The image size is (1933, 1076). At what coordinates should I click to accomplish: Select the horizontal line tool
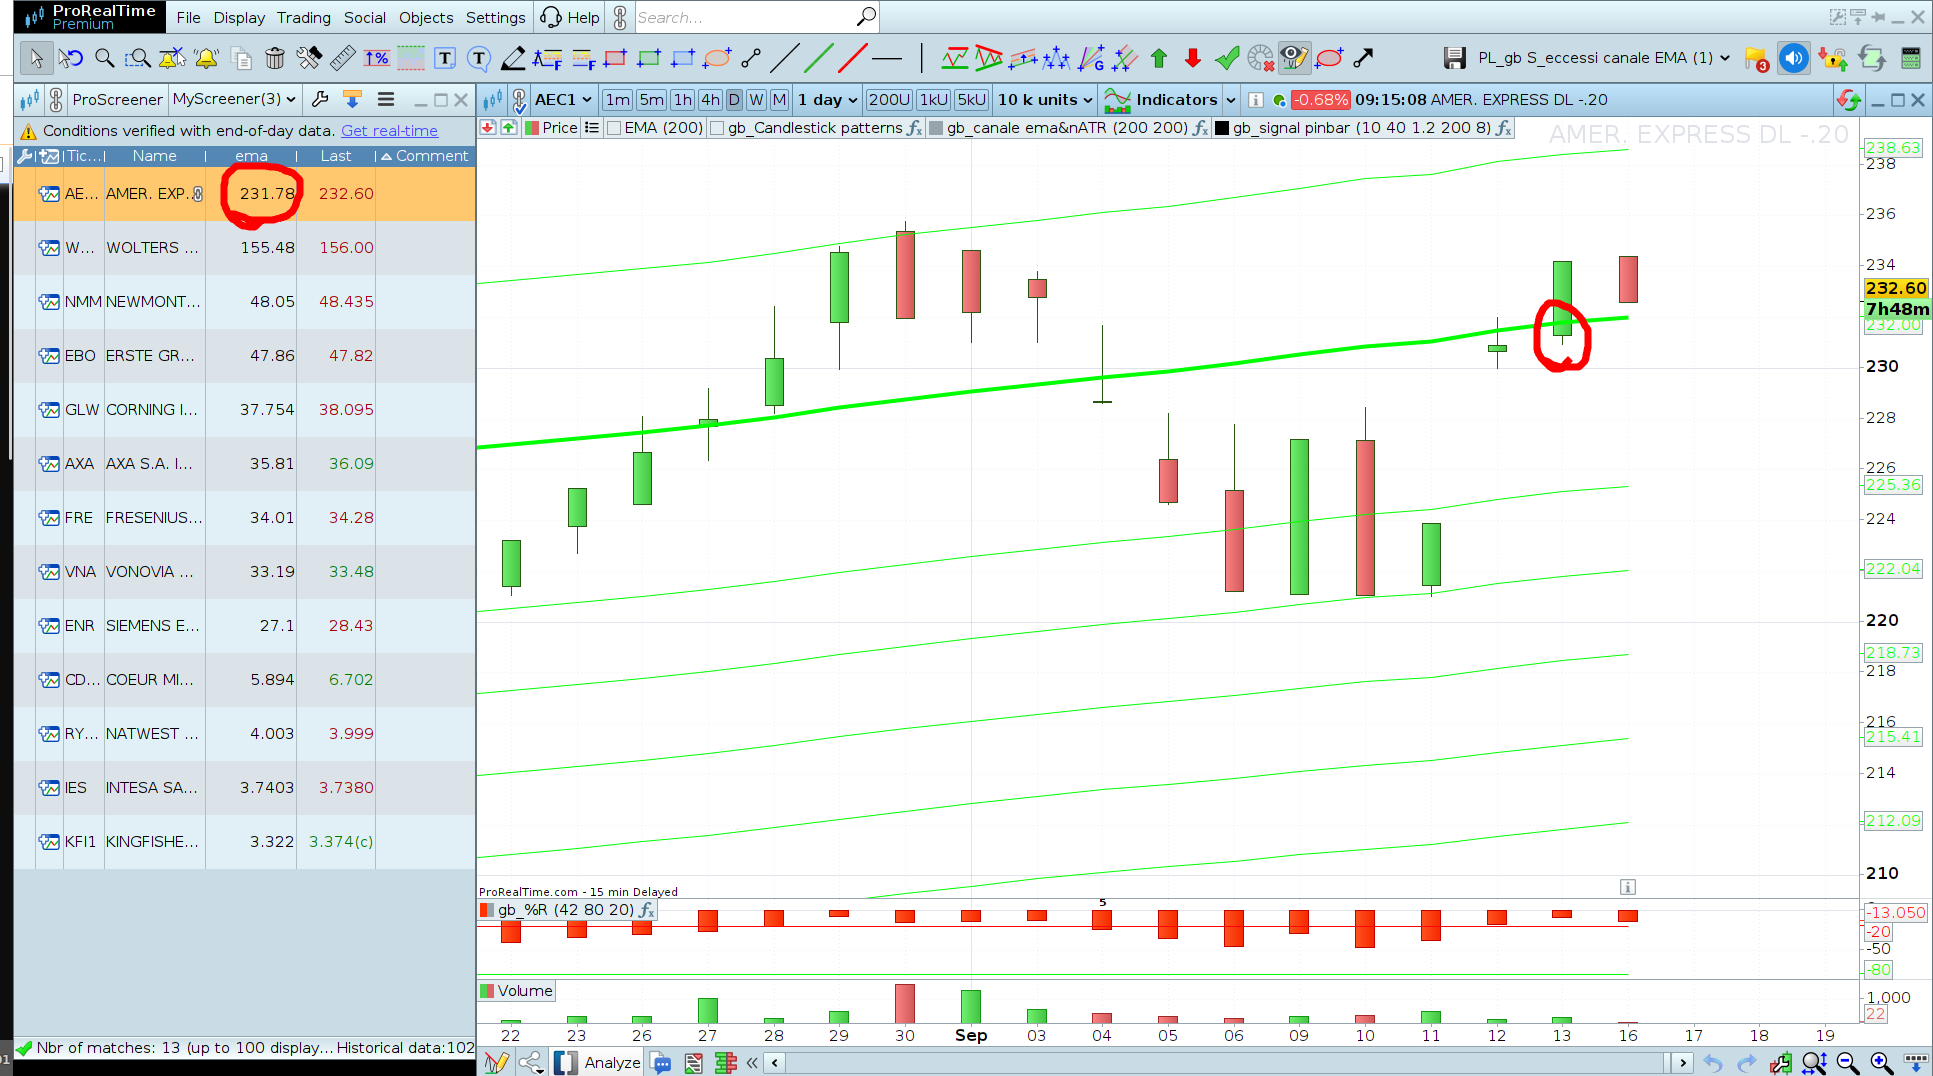point(887,58)
